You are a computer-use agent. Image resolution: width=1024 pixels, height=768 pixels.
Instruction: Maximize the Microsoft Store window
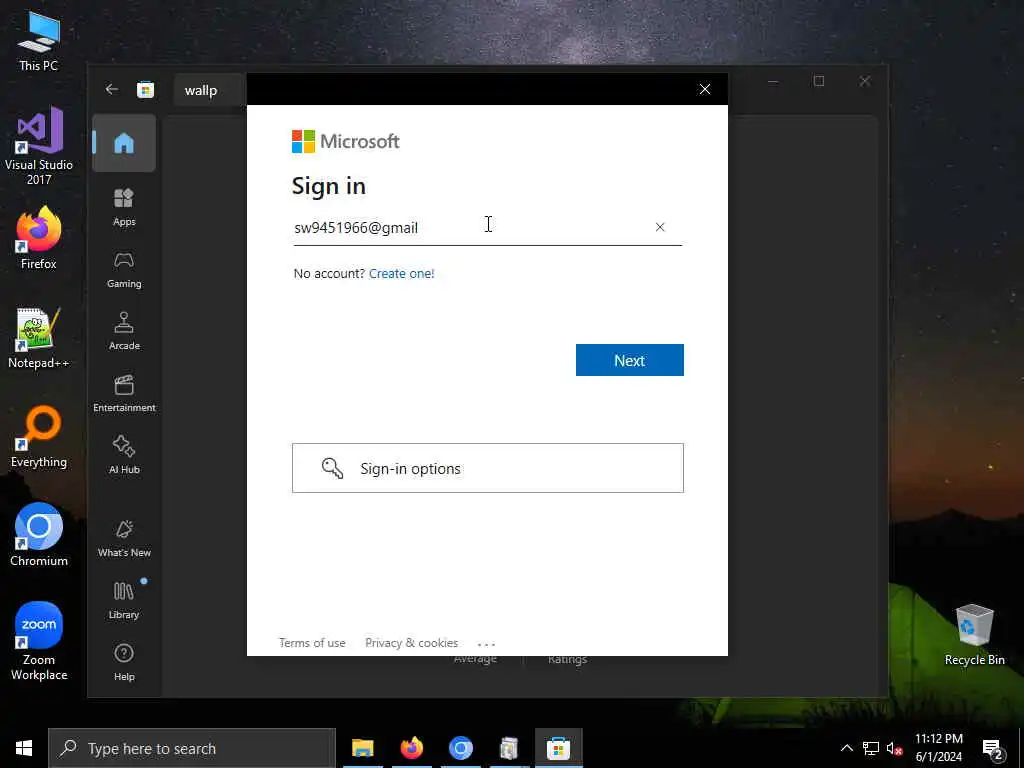tap(819, 81)
